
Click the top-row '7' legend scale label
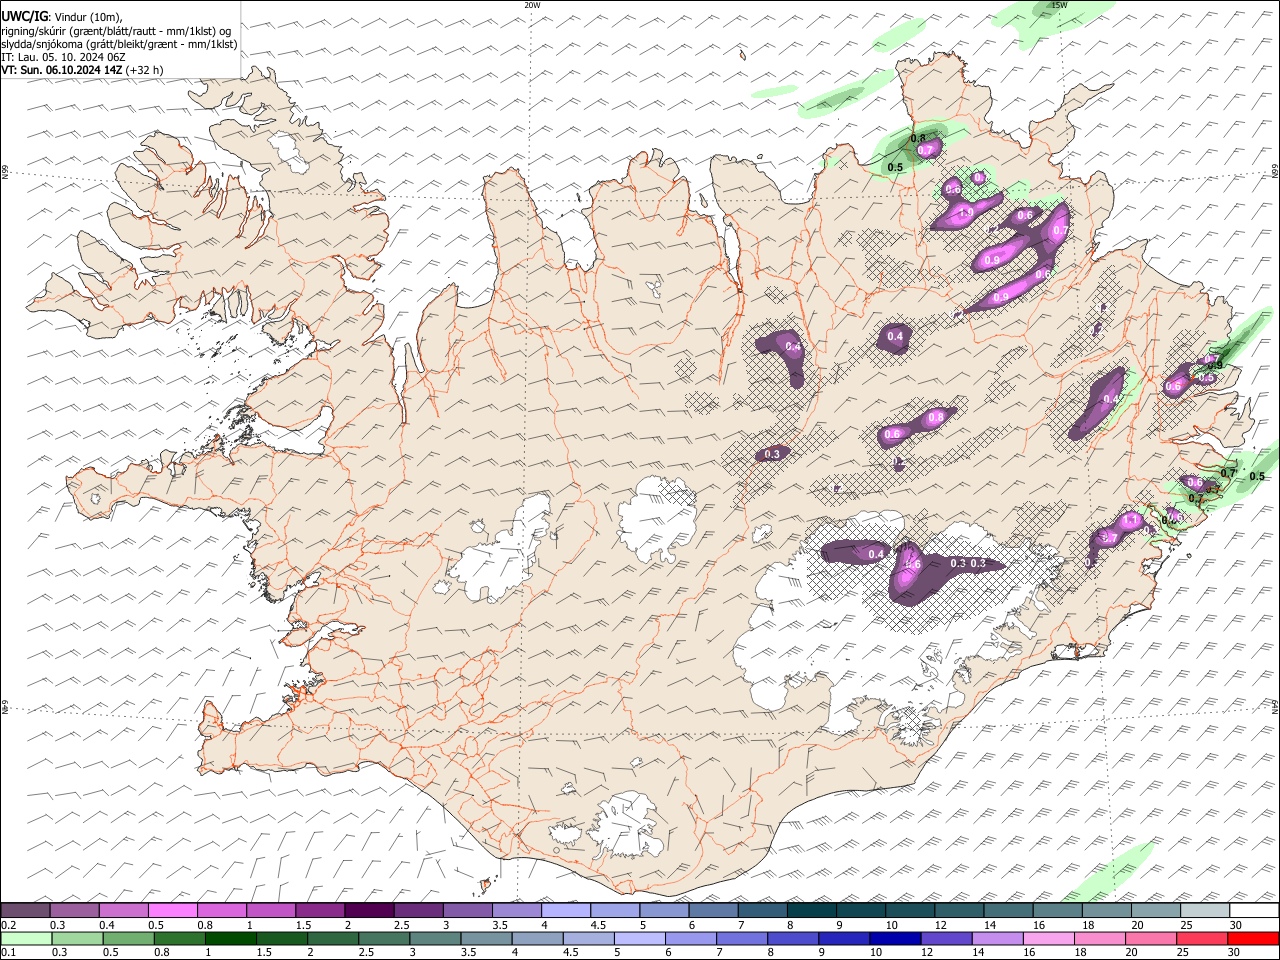(740, 925)
